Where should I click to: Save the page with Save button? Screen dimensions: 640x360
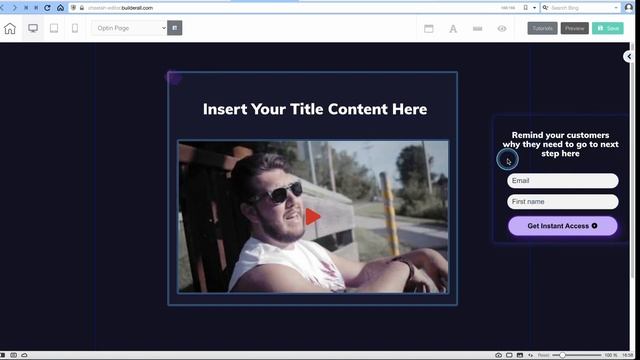pyautogui.click(x=608, y=28)
